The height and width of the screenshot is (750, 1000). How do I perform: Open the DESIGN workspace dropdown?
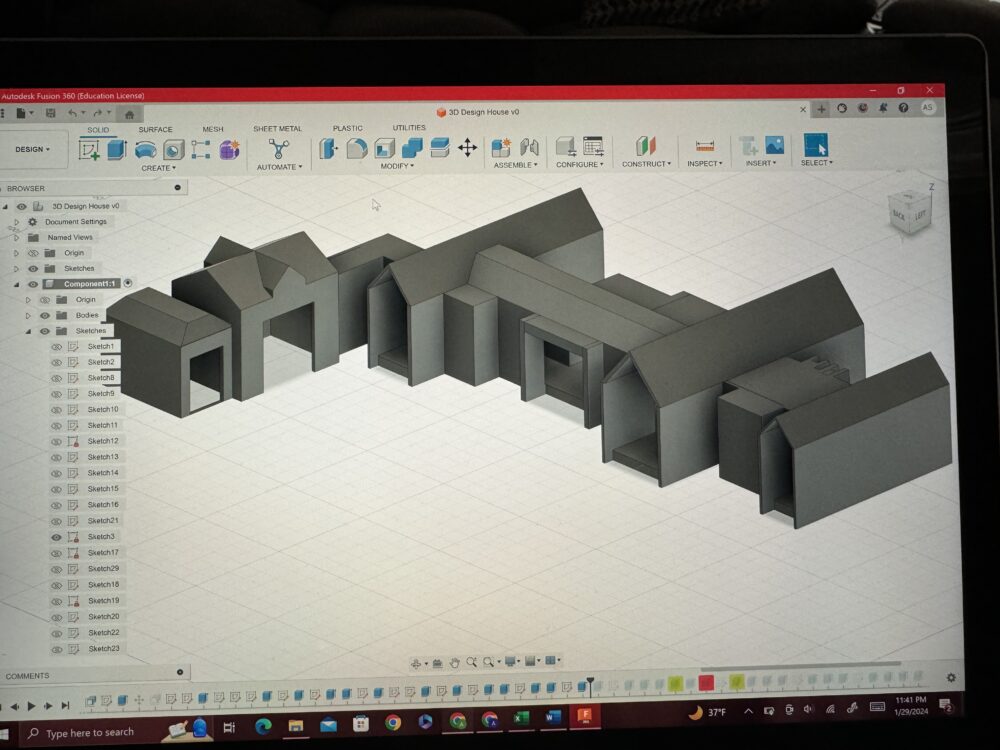tap(32, 150)
